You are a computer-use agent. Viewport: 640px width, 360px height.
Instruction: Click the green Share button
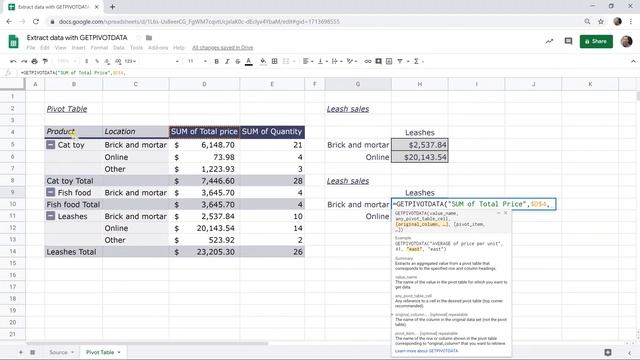596,41
